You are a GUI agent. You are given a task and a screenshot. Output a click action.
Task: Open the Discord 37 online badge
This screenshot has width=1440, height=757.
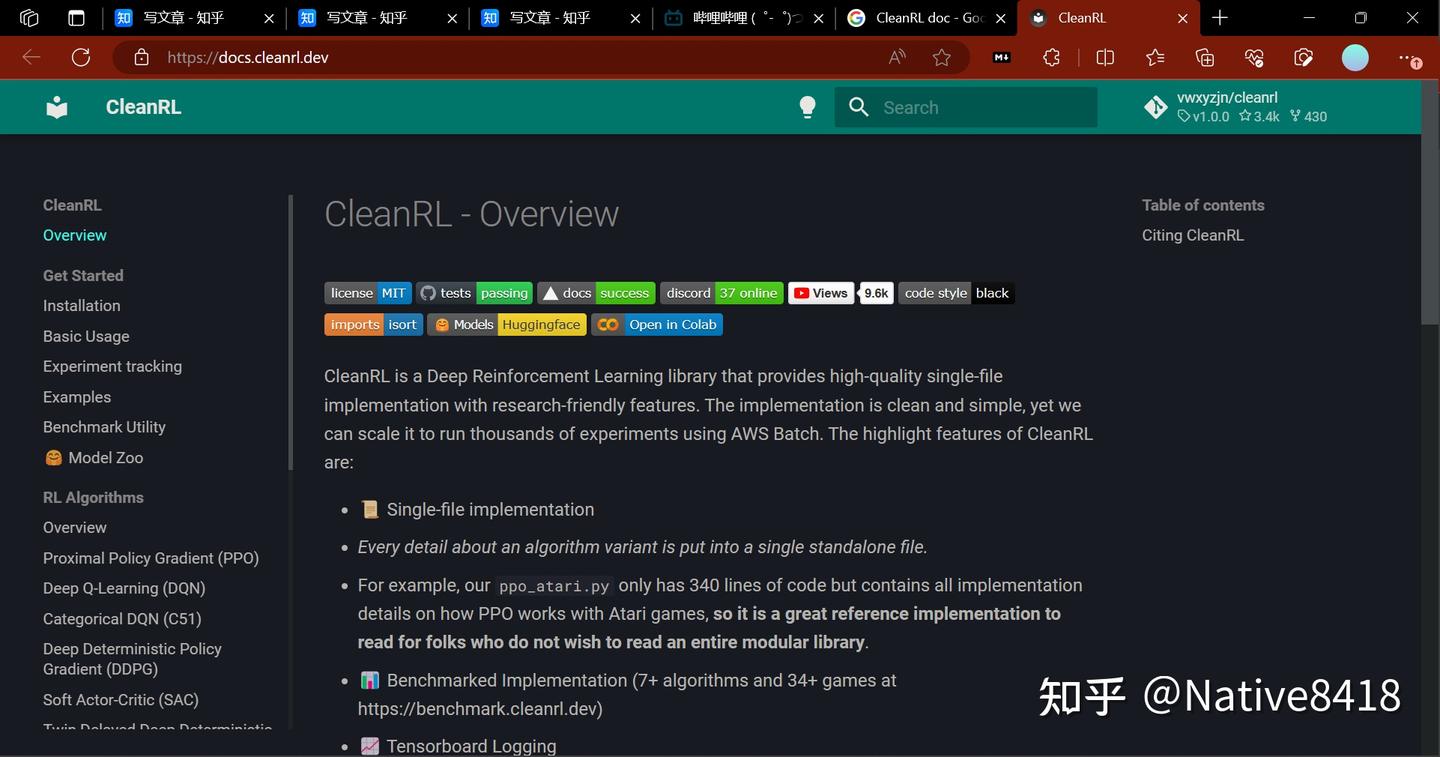[721, 293]
